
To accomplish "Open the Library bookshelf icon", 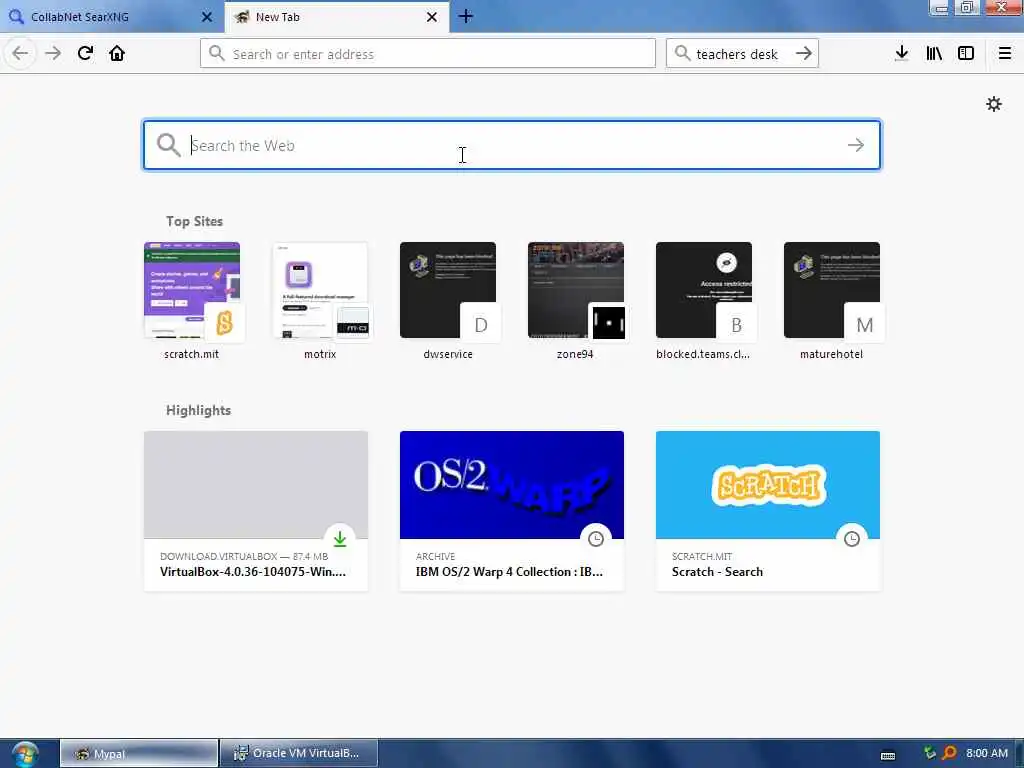I will tap(934, 54).
